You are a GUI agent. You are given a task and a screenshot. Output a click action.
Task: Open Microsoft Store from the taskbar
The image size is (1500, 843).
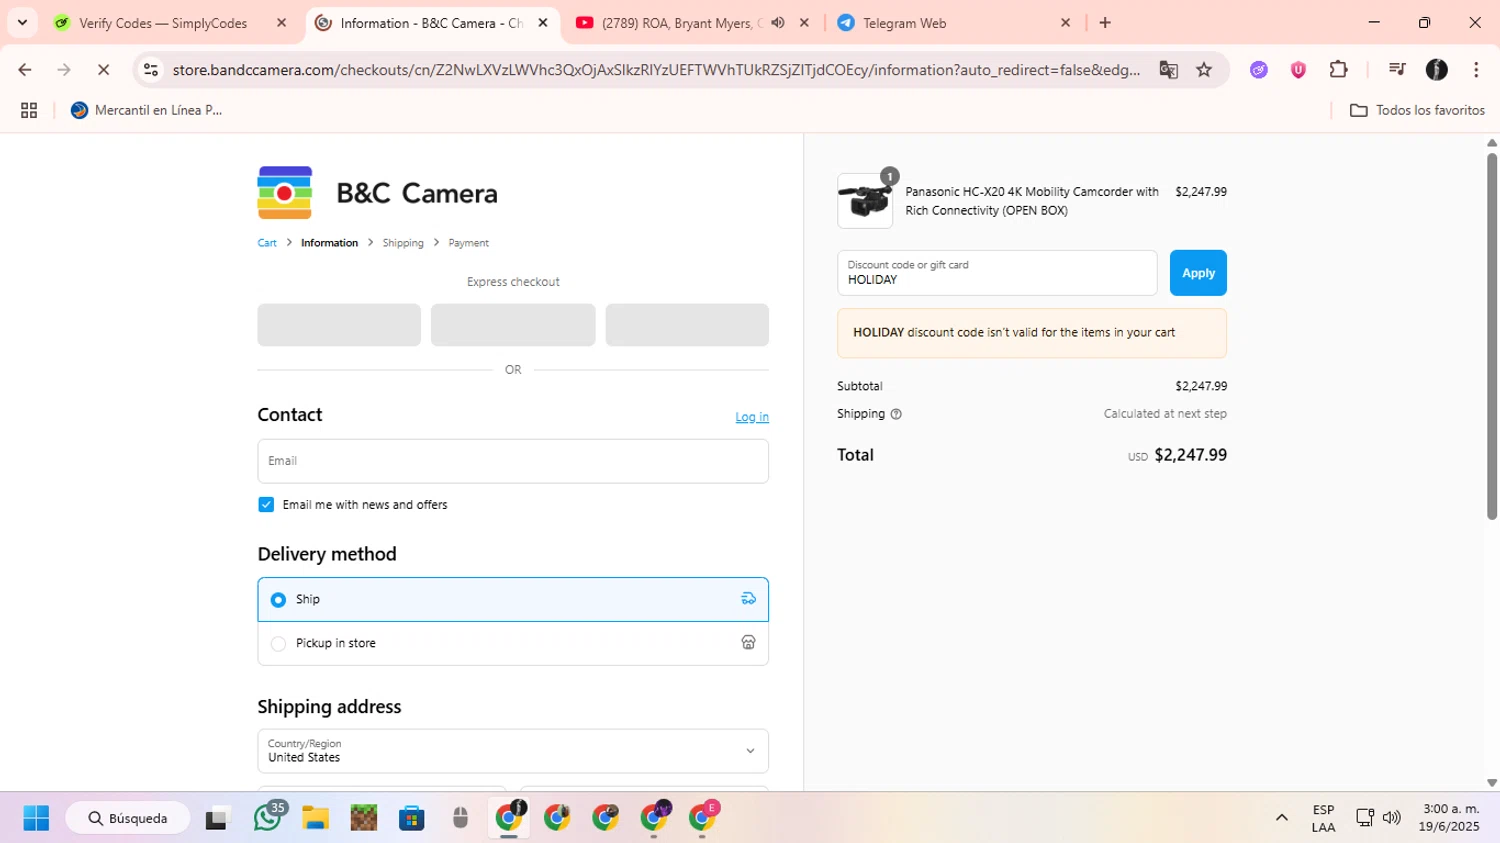click(x=412, y=818)
